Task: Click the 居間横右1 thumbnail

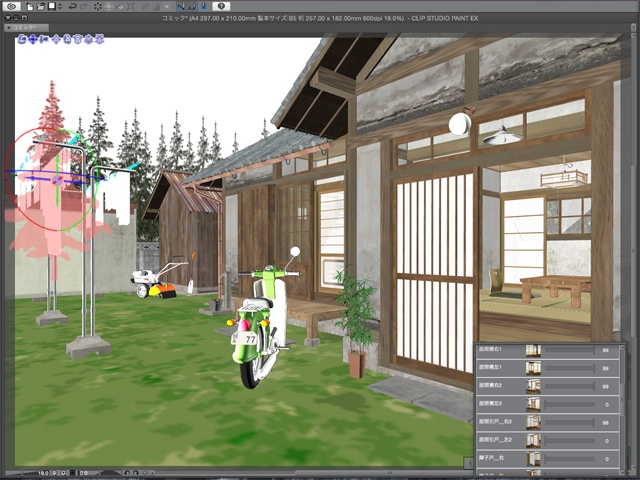Action: 533,350
